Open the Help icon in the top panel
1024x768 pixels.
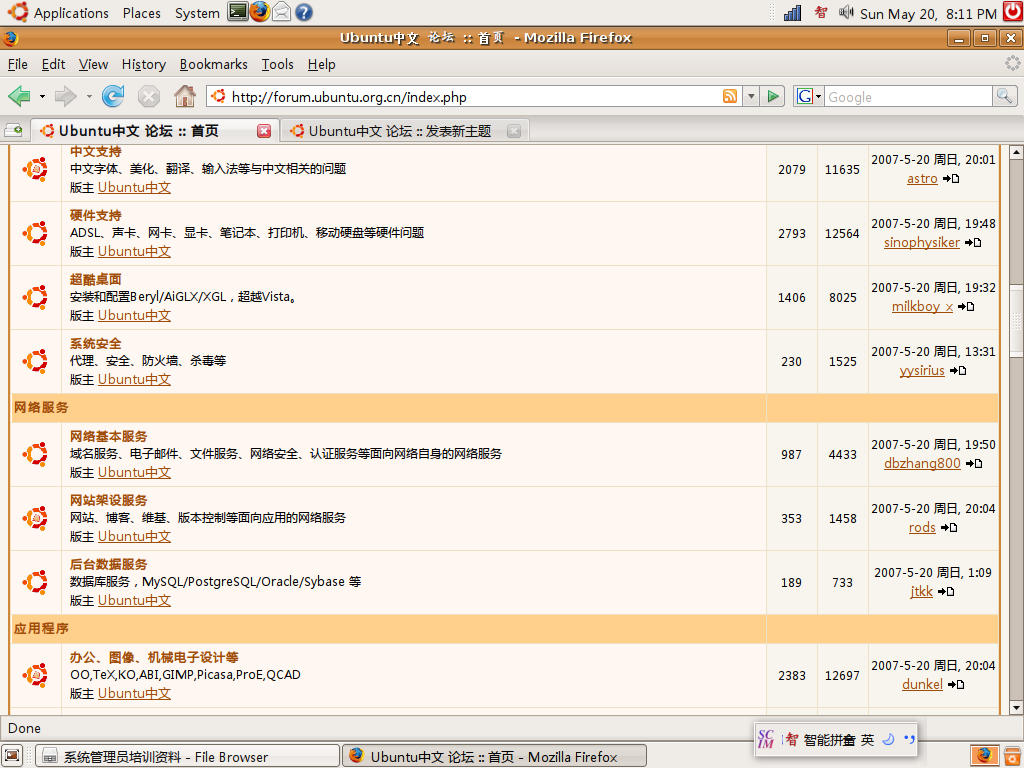304,12
